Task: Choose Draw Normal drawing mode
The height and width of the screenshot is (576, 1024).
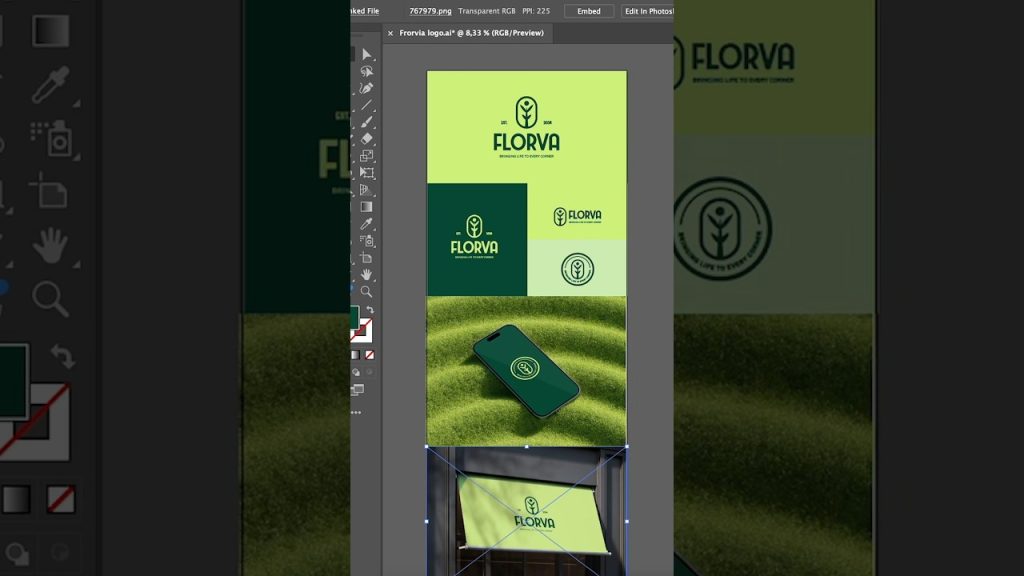Action: pyautogui.click(x=356, y=372)
